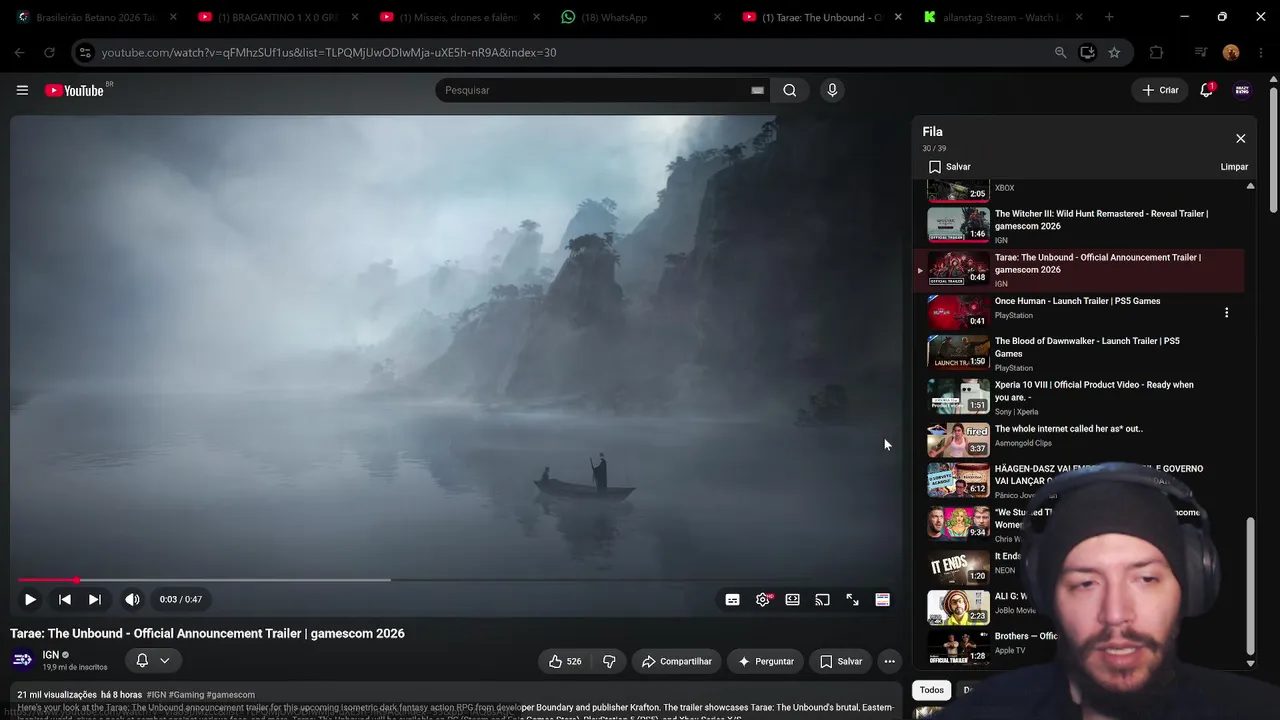Open browser media control icon
The width and height of the screenshot is (1280, 720).
(x=1201, y=52)
